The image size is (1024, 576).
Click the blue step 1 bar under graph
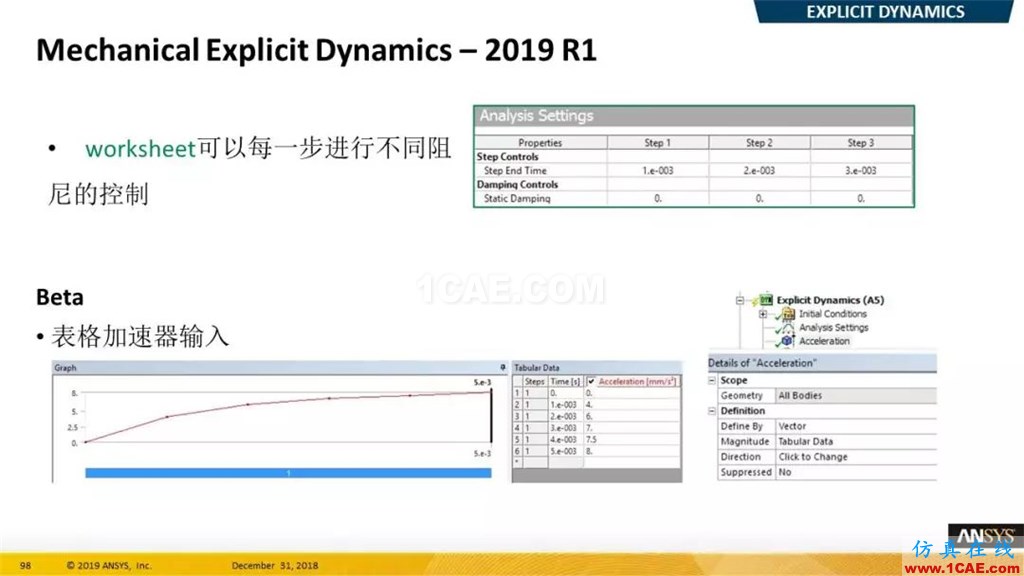(288, 473)
